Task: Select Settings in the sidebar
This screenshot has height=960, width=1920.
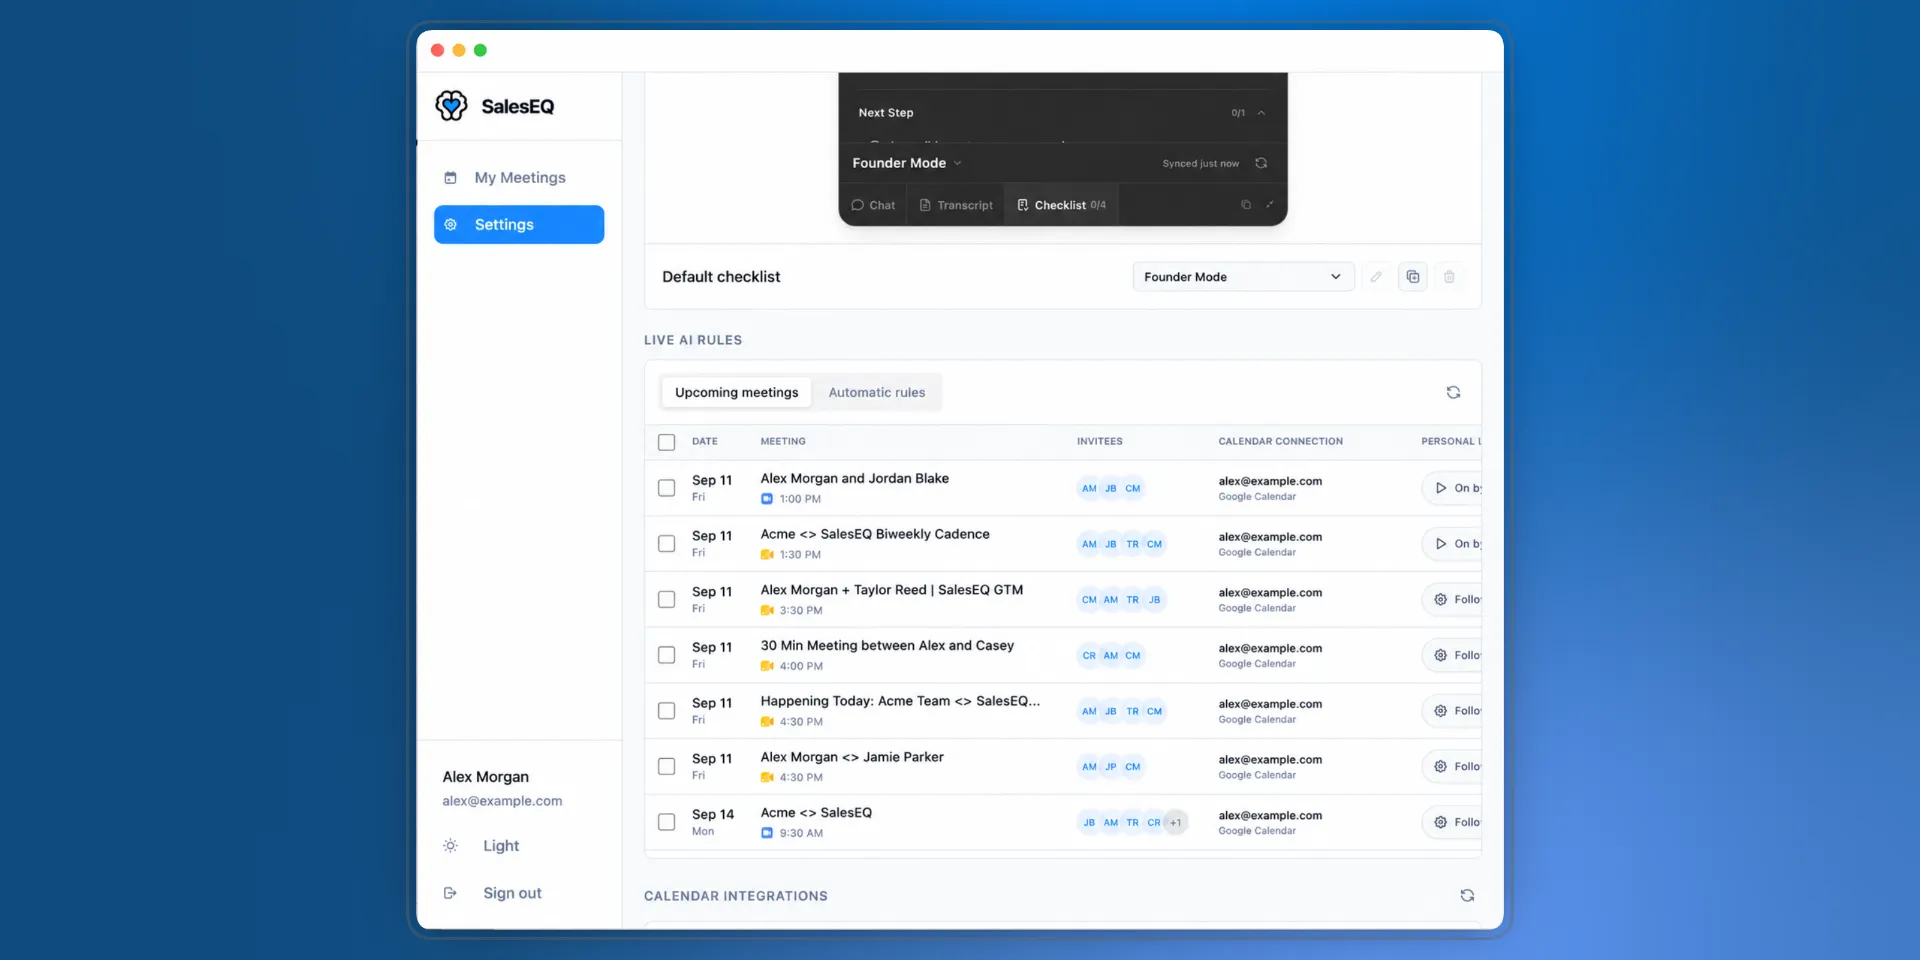Action: point(519,224)
